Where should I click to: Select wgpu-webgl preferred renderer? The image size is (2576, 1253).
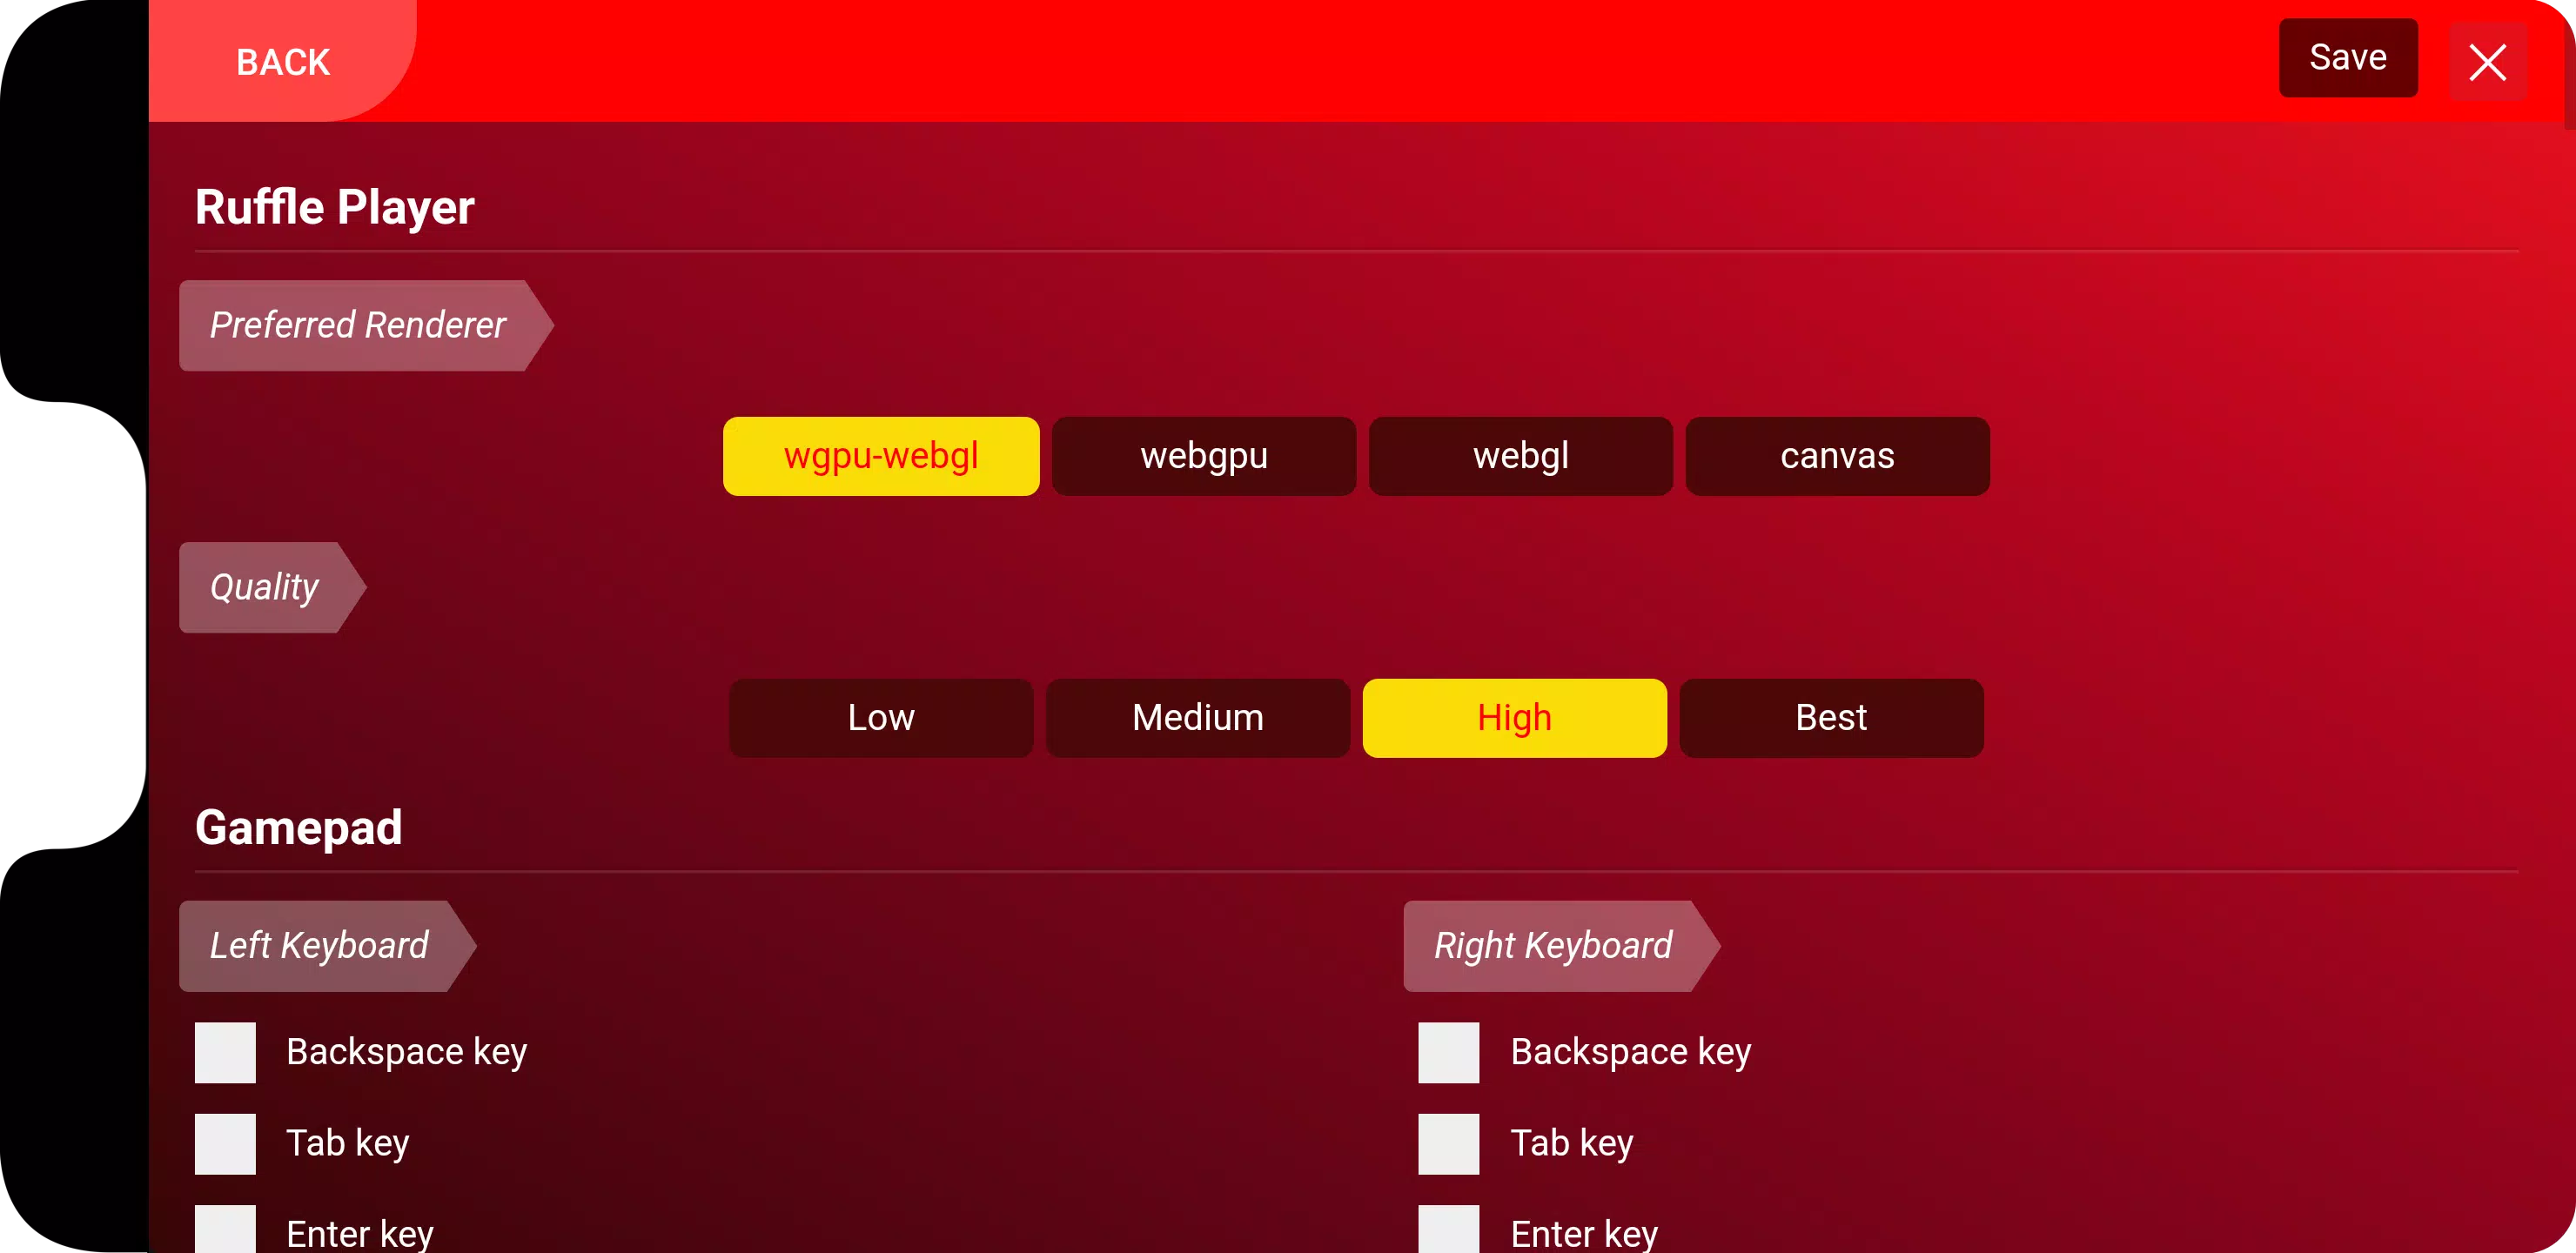coord(881,457)
